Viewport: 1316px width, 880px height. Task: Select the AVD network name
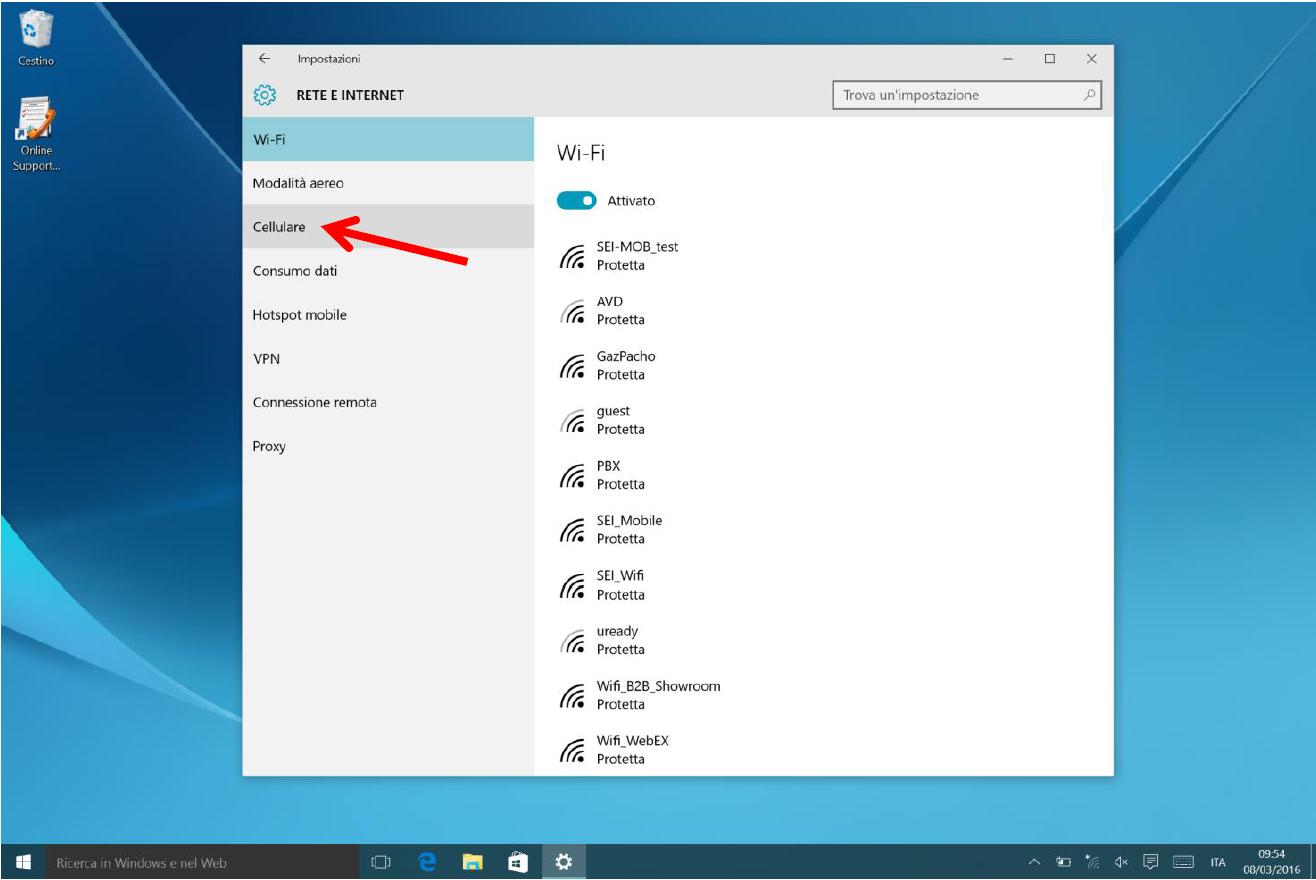610,302
